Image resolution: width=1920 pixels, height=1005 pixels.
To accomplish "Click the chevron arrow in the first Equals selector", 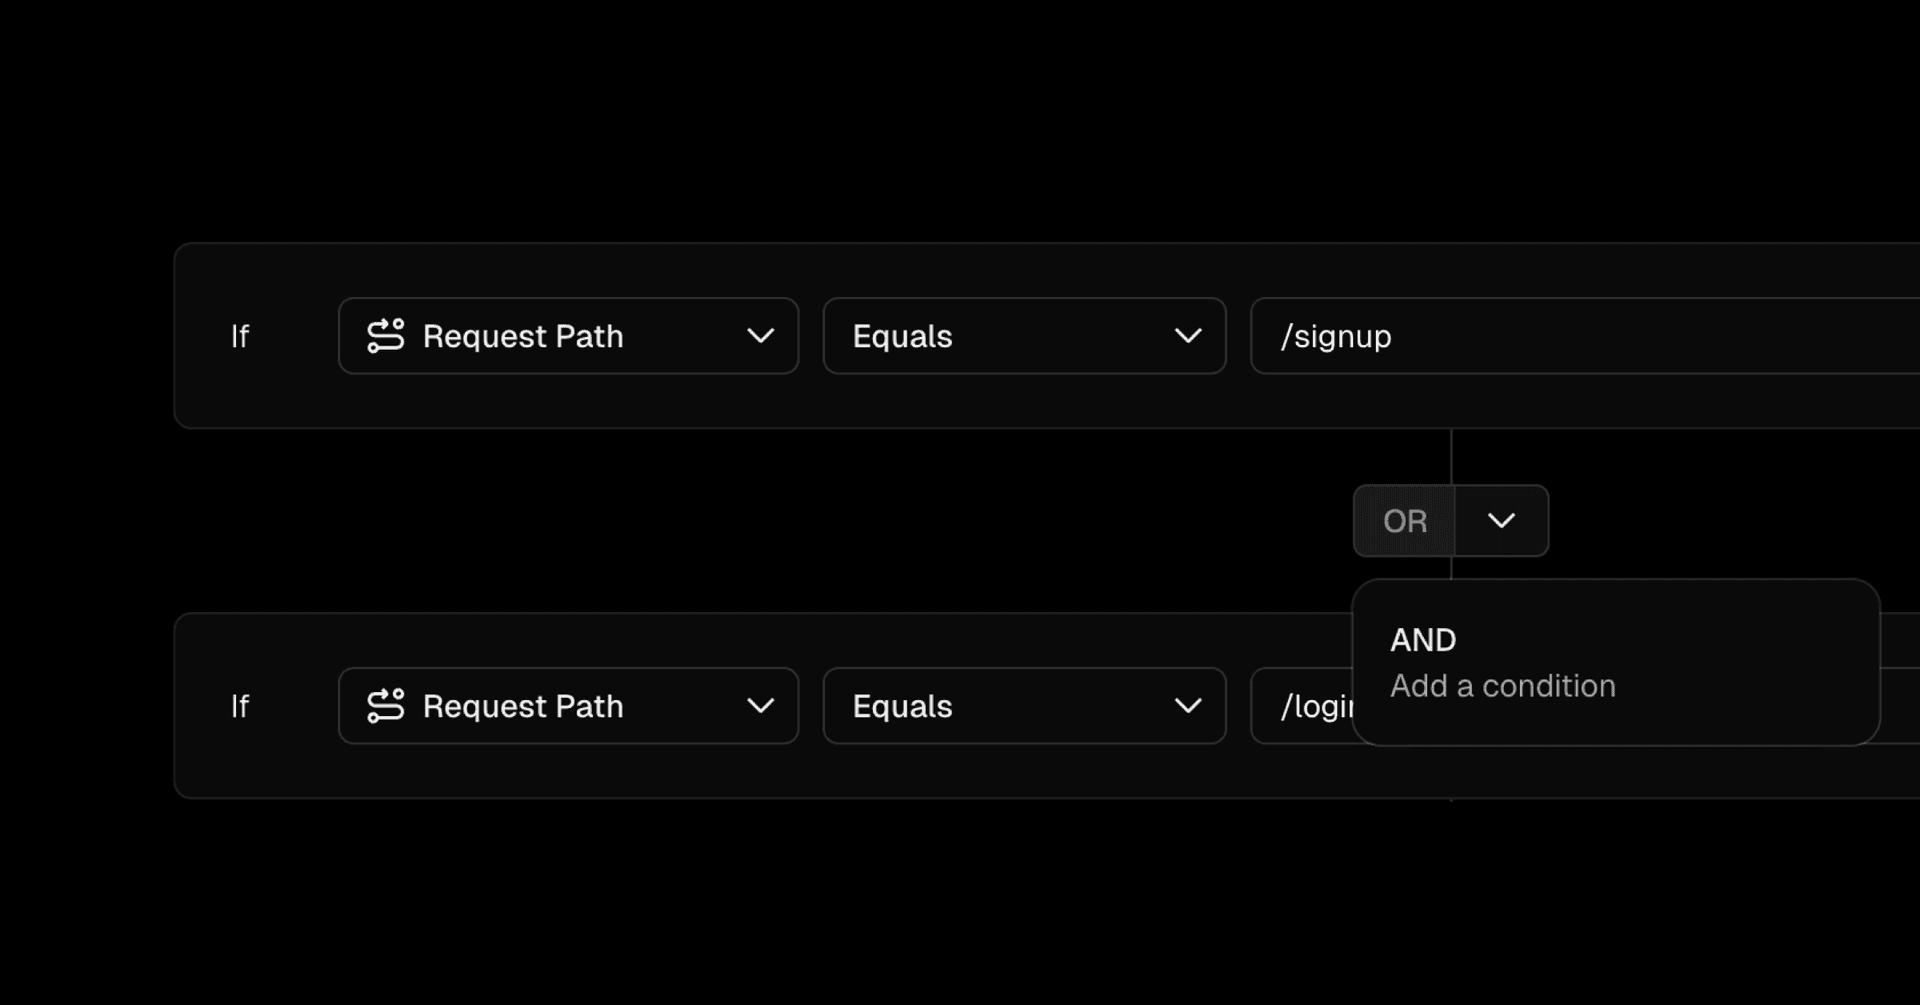I will click(x=1187, y=336).
